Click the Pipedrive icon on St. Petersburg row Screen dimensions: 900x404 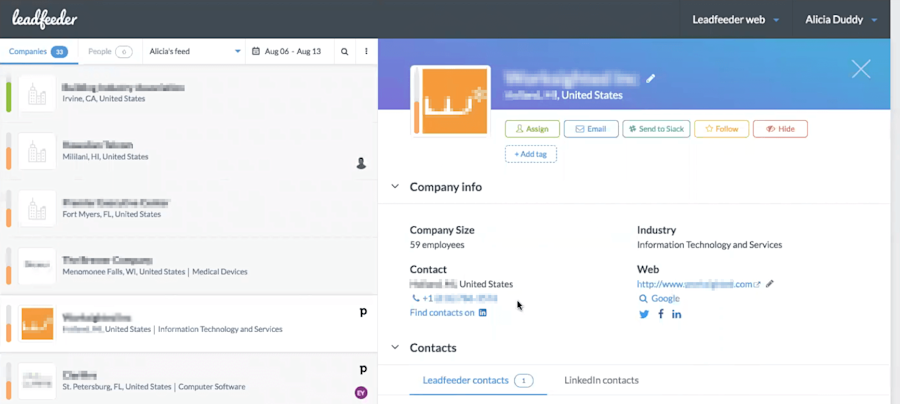pos(363,370)
